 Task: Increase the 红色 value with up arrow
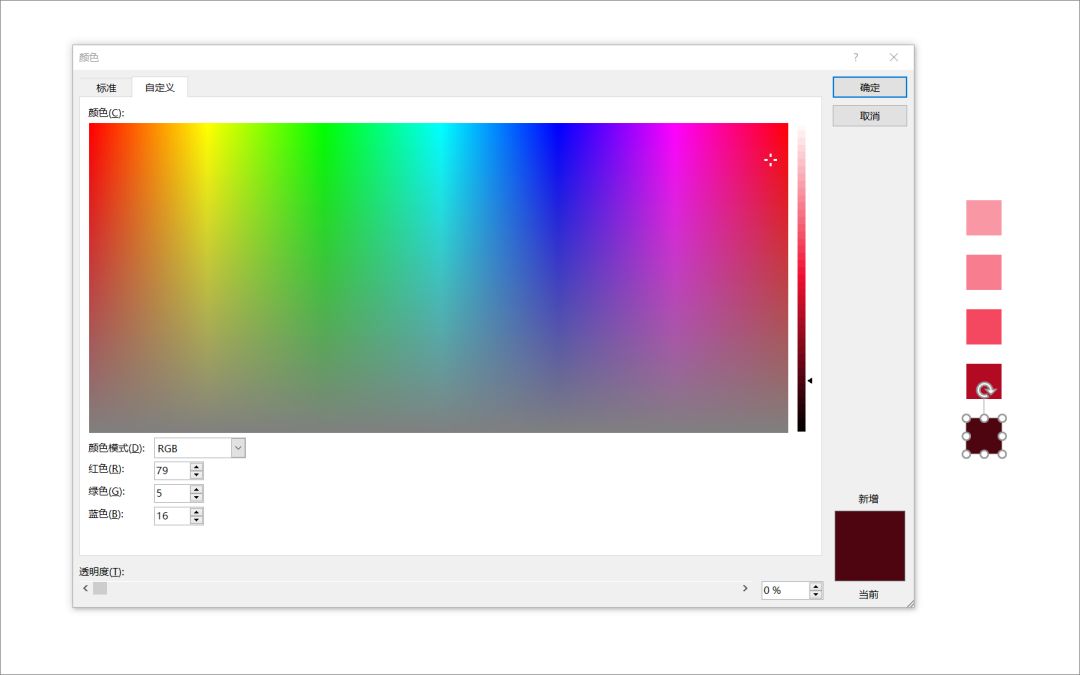click(197, 466)
